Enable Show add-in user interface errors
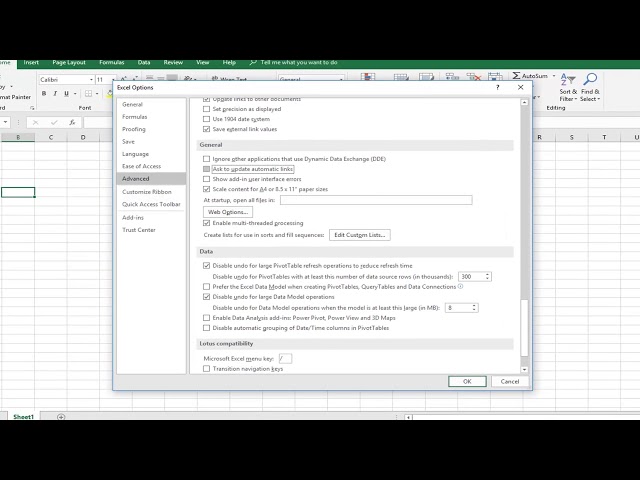Viewport: 640px width, 480px height. [207, 179]
